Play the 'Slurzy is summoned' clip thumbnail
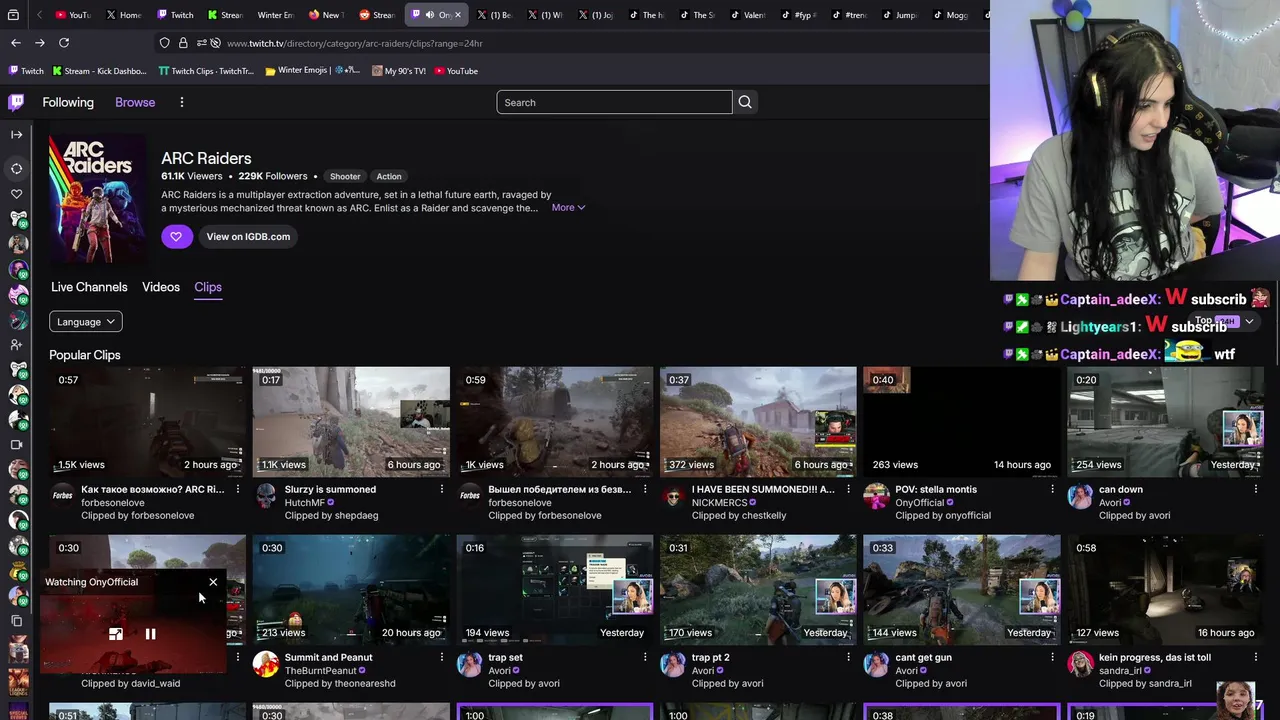 click(351, 422)
